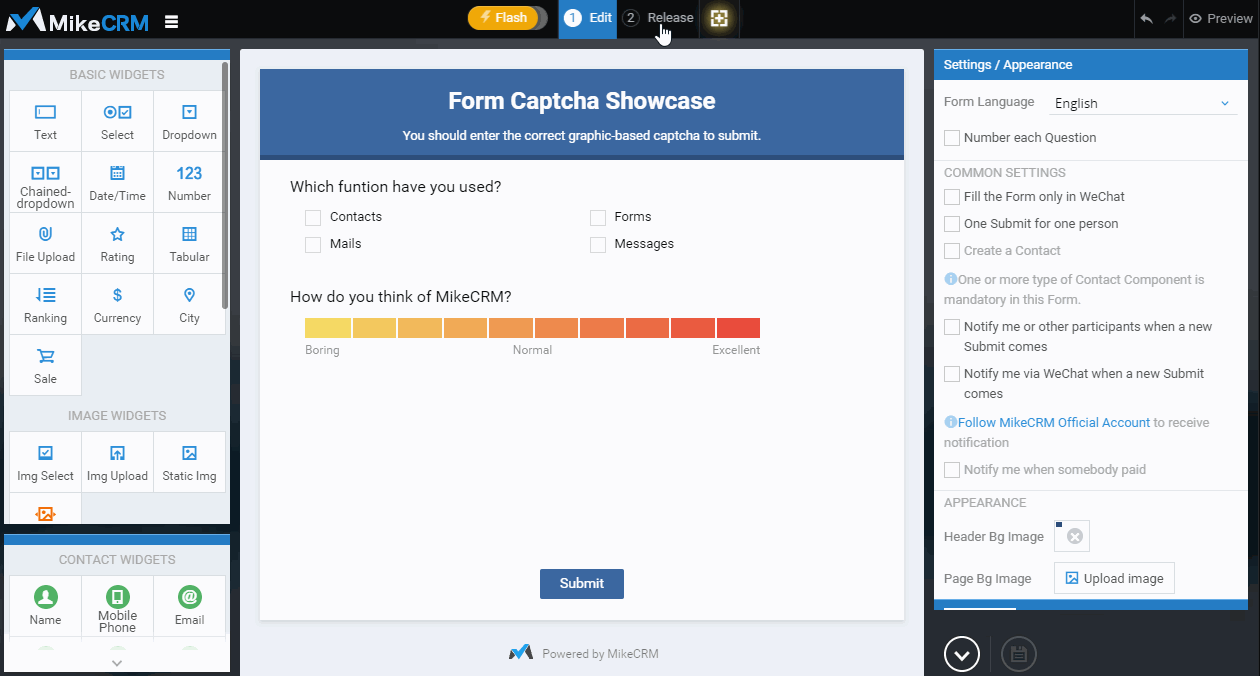Expand the widget list with bottom chevron
The height and width of the screenshot is (676, 1260).
pyautogui.click(x=117, y=662)
